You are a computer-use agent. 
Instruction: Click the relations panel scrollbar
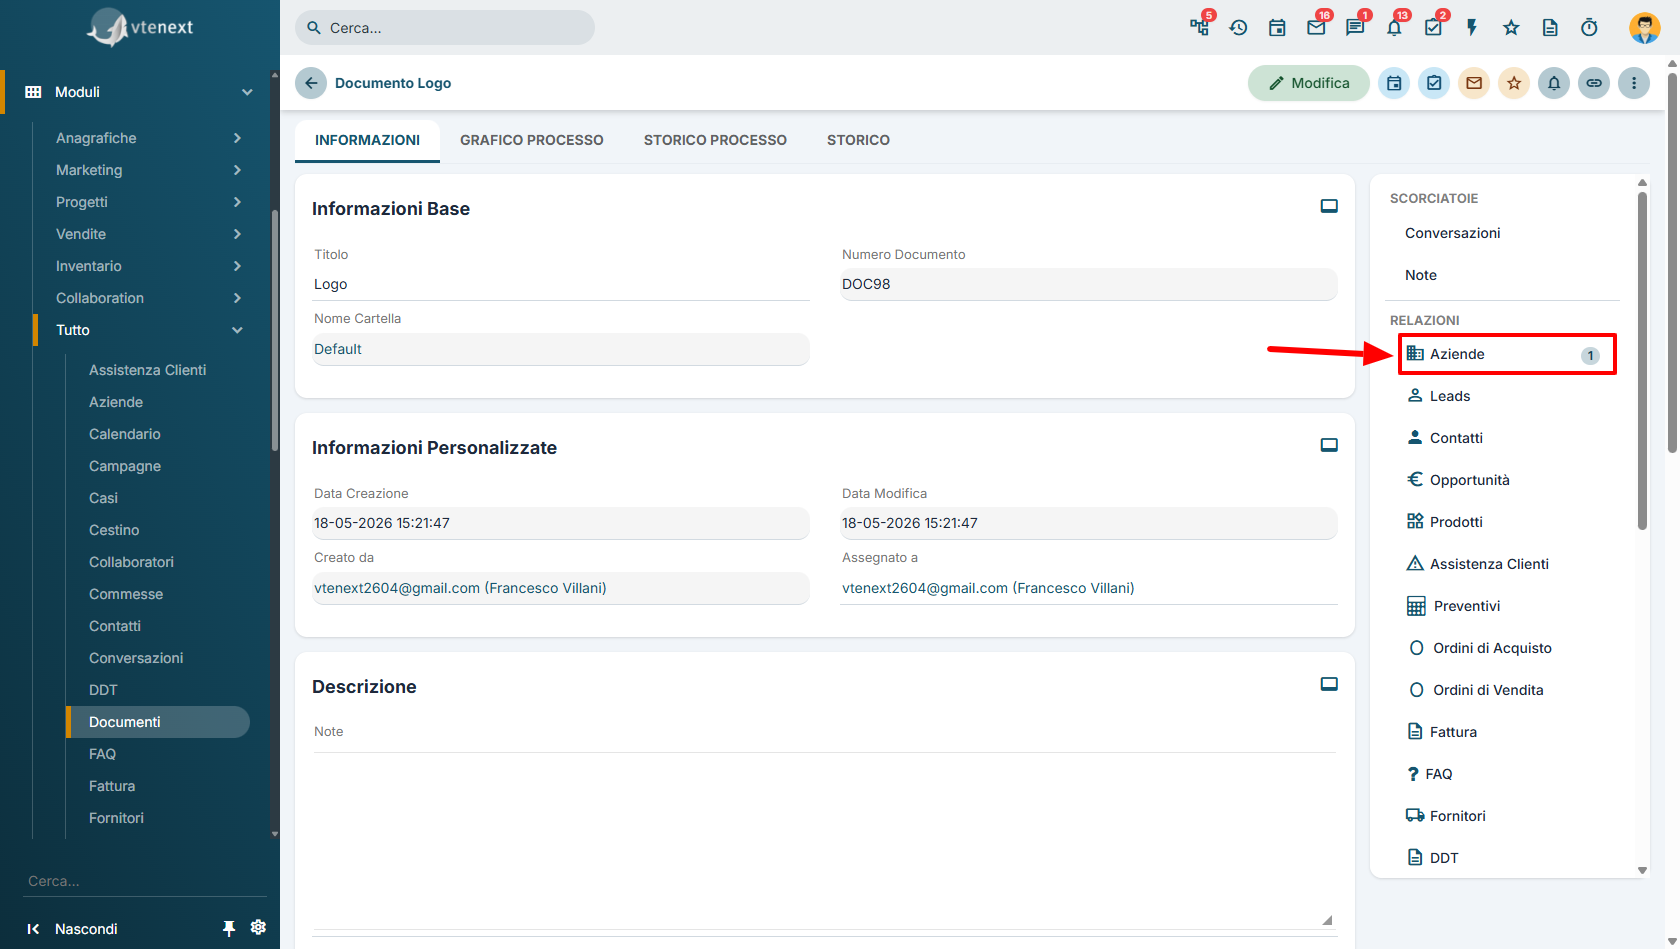tap(1642, 360)
